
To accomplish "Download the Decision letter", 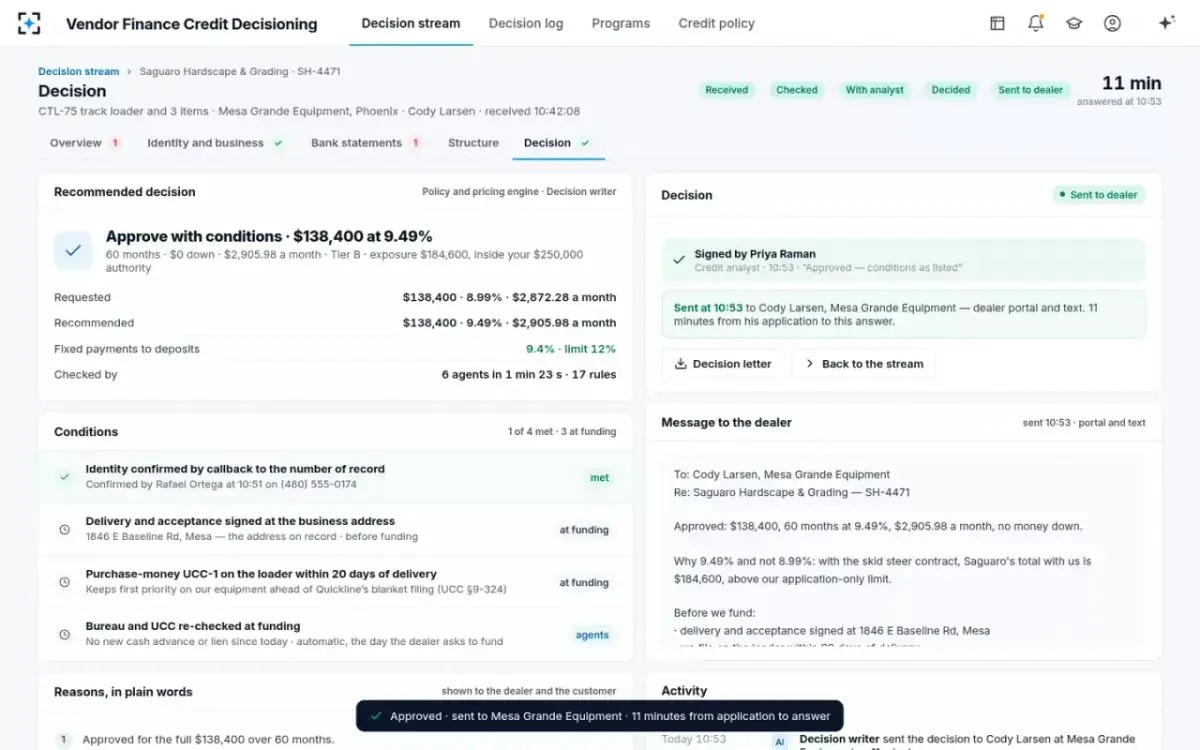I will (723, 364).
